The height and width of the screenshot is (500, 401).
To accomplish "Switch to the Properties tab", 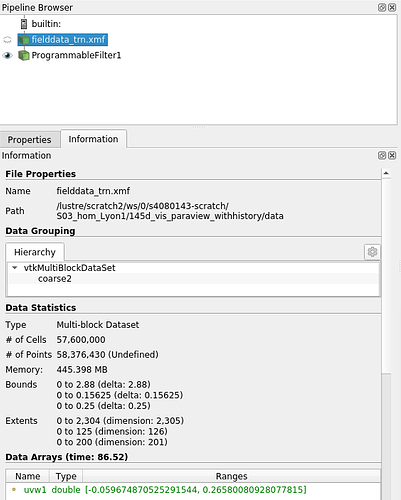I will (29, 140).
